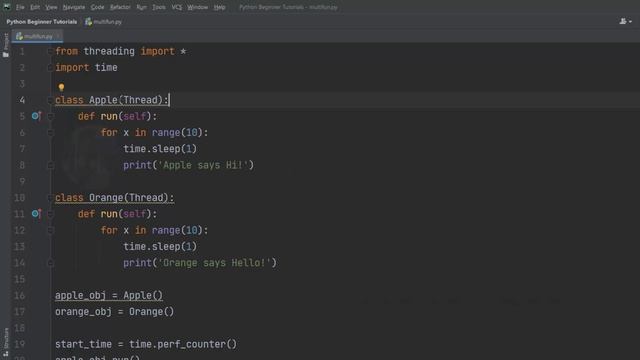Click the override gutter icon on line 5
The width and height of the screenshot is (640, 360).
[x=36, y=116]
